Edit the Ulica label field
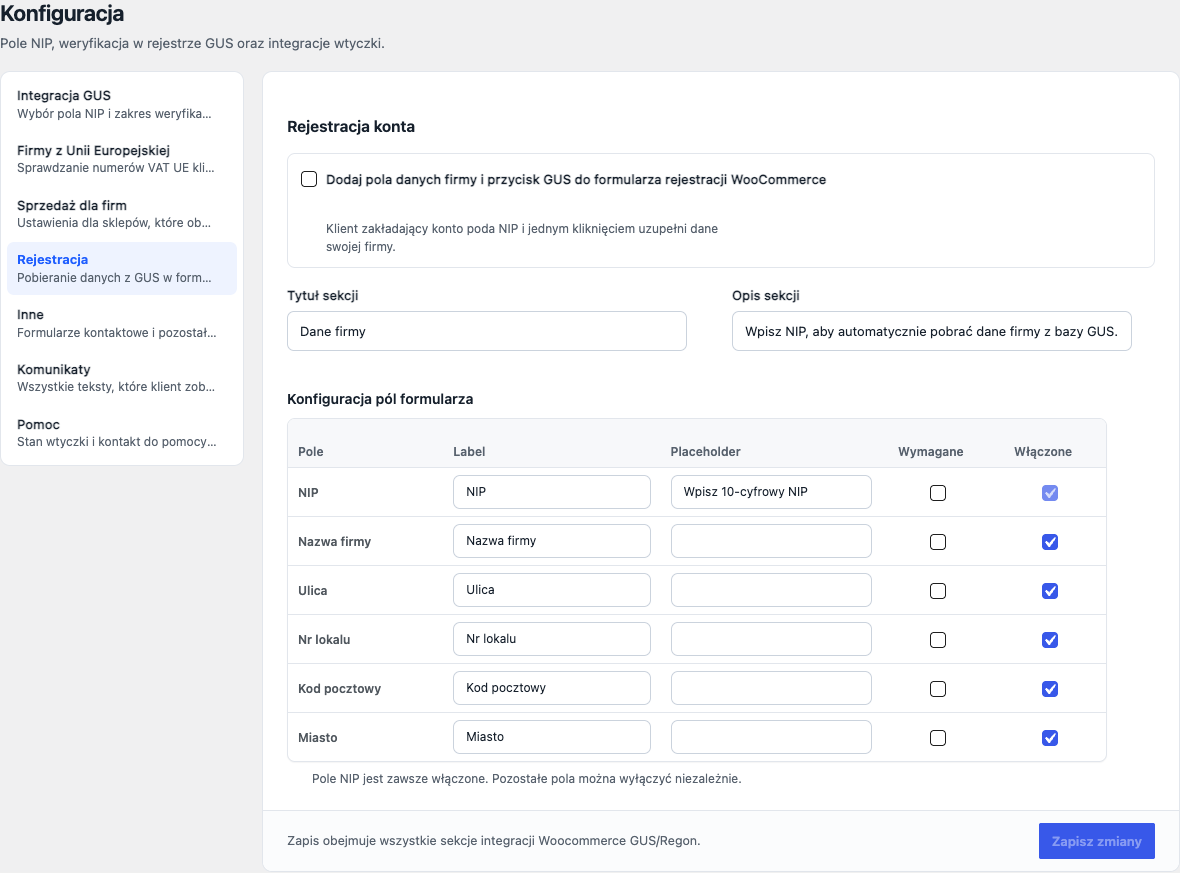Image resolution: width=1180 pixels, height=873 pixels. tap(552, 590)
